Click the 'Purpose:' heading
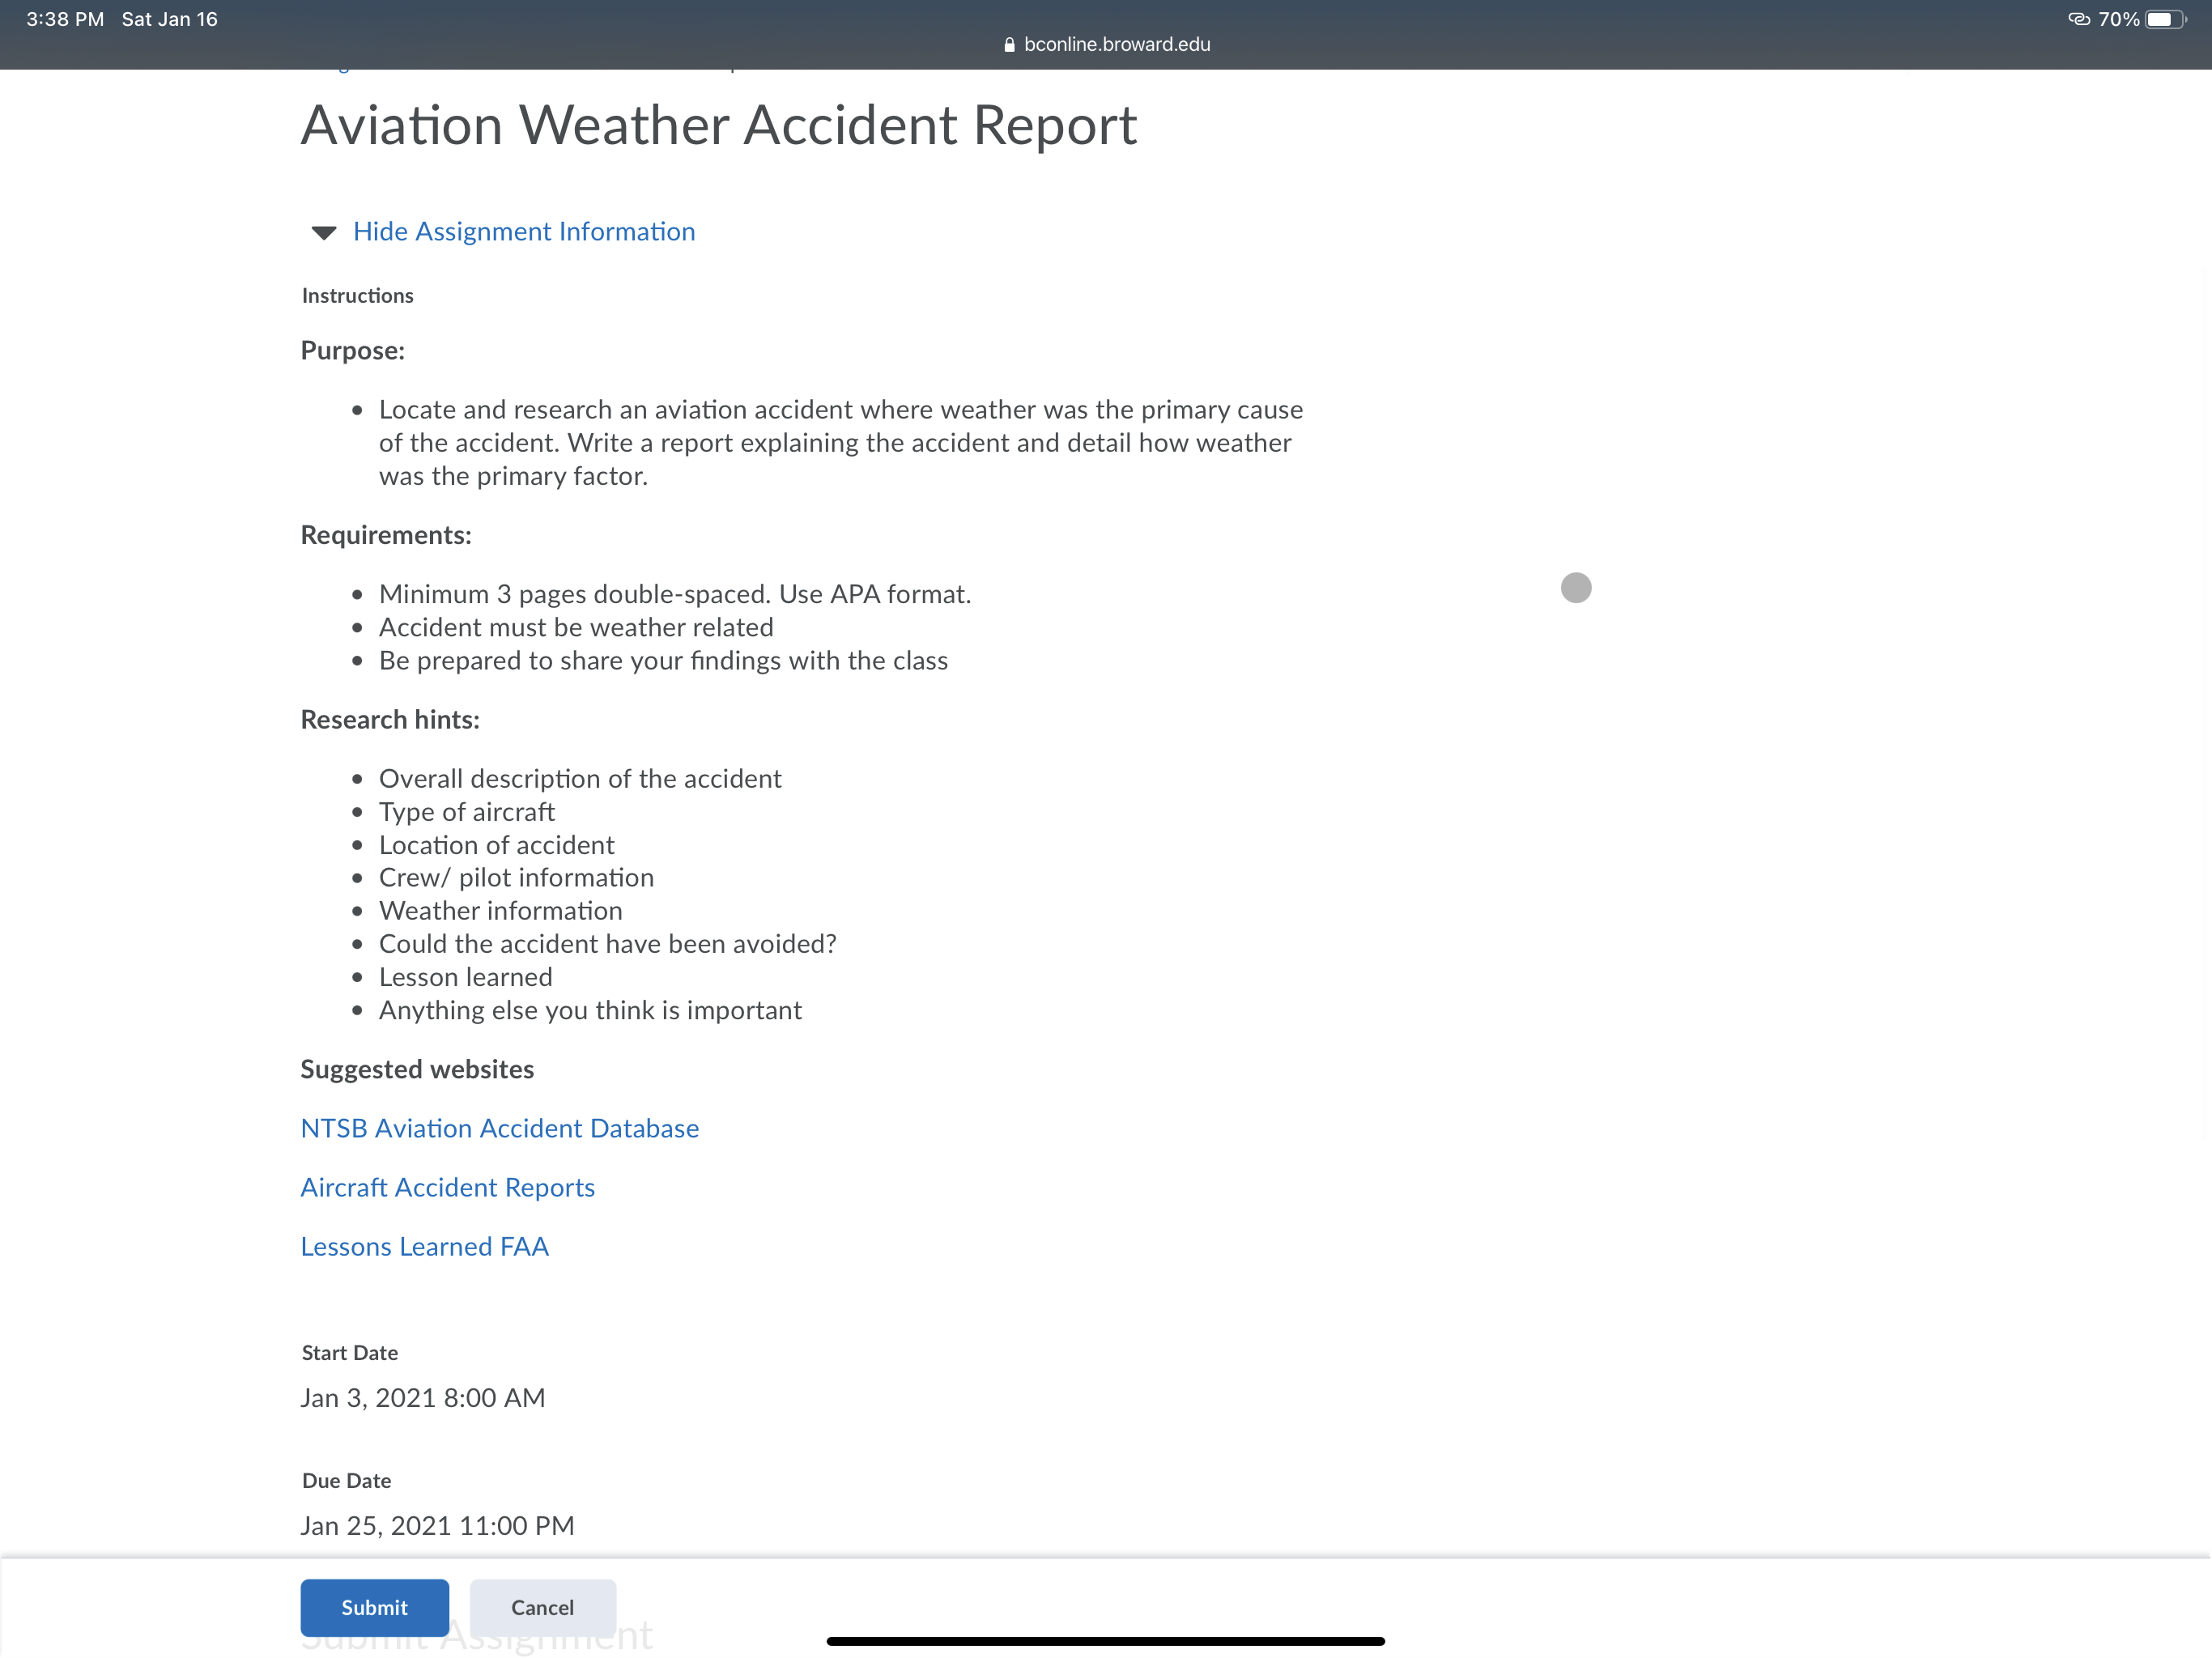This screenshot has height=1658, width=2212. point(353,350)
